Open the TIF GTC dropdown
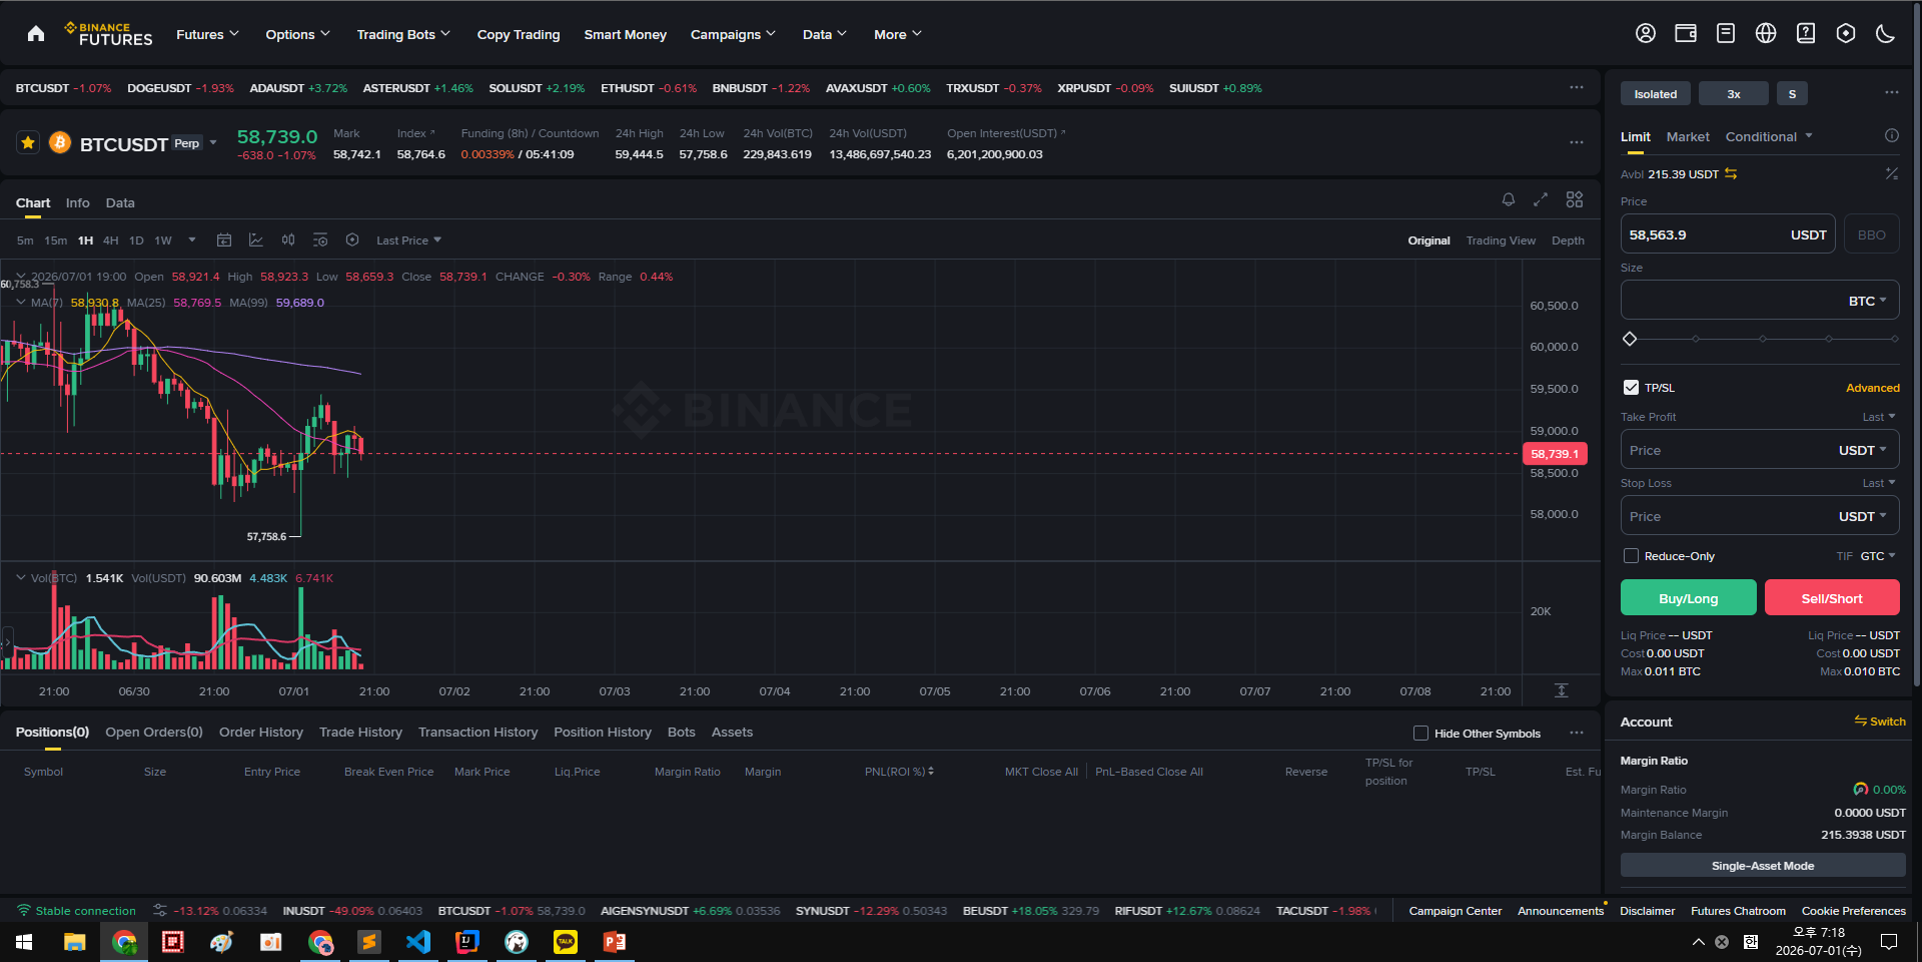The width and height of the screenshot is (1922, 962). pos(1877,556)
